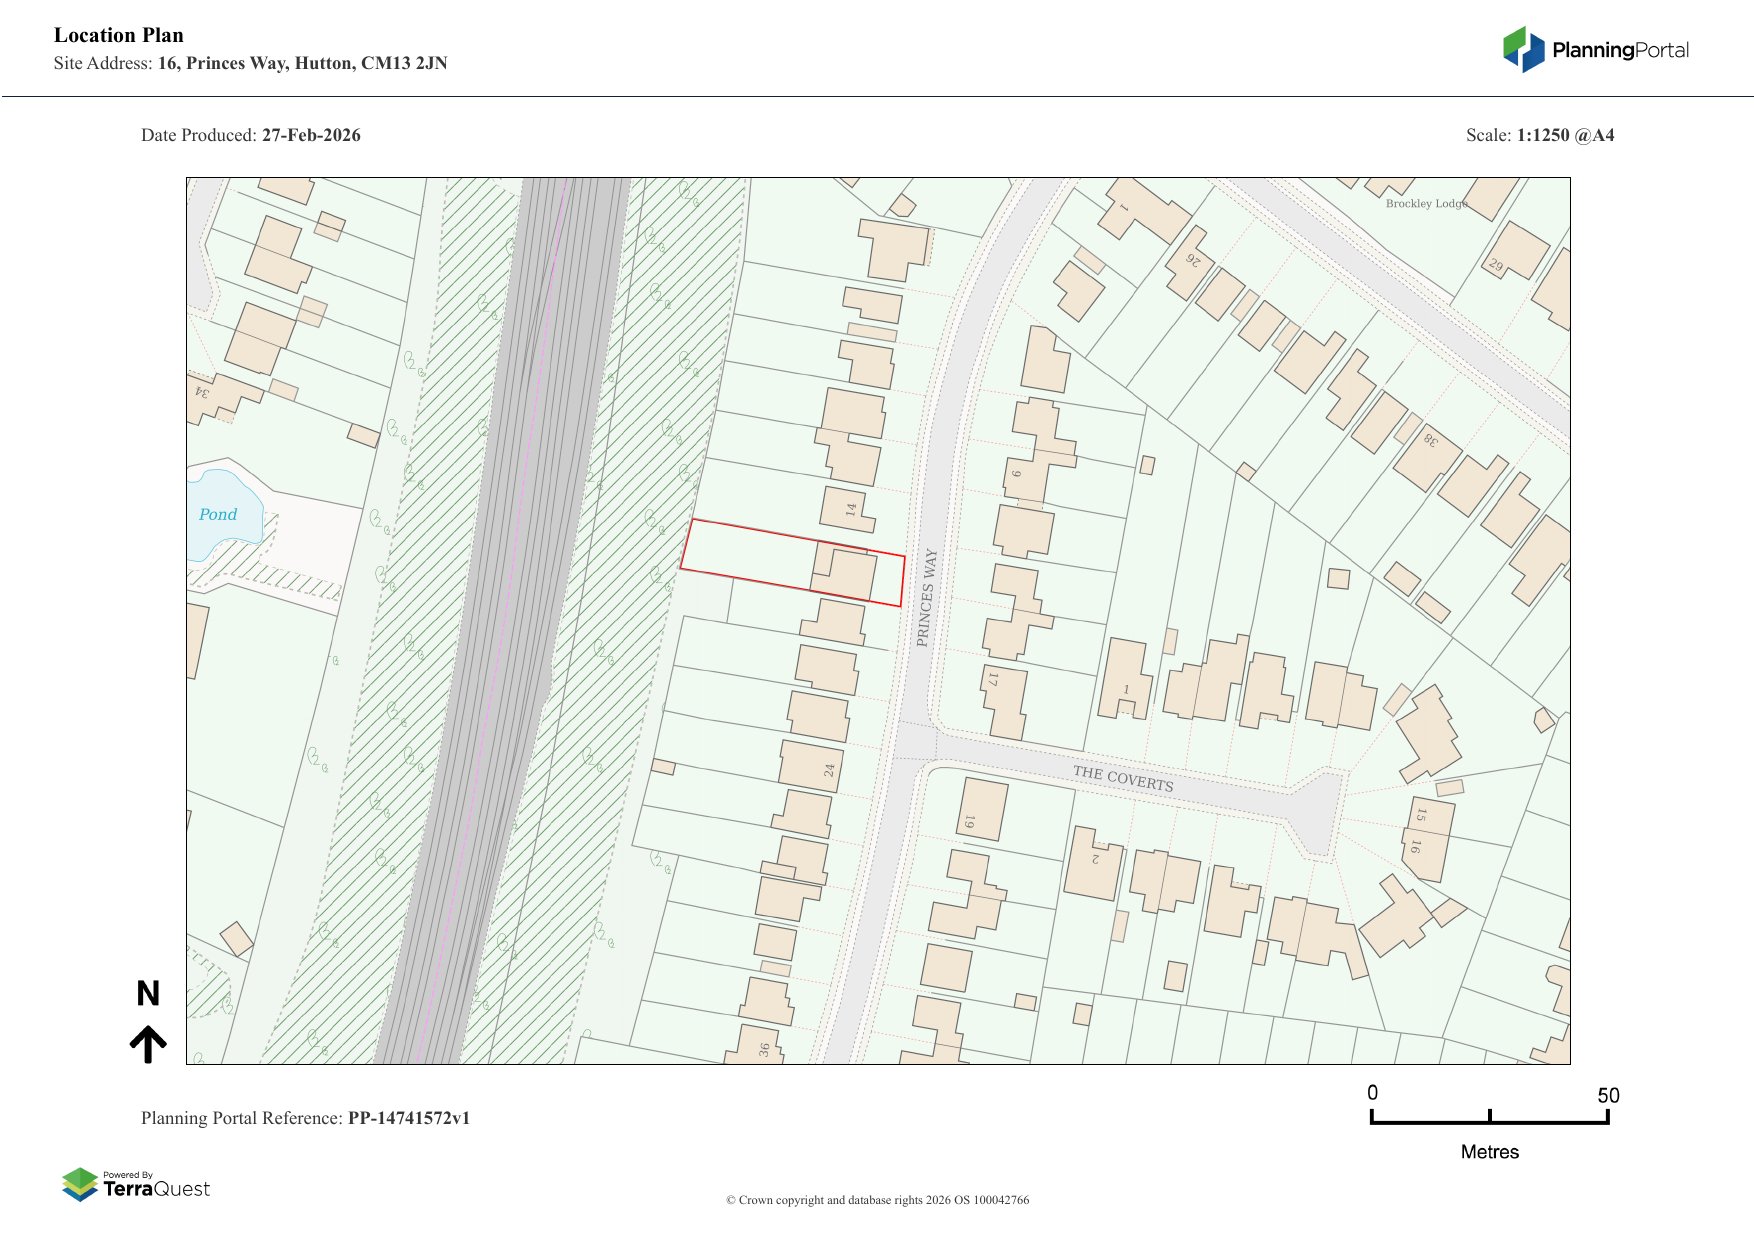
Task: Click the PlanningPortal logo icon
Action: pos(1523,49)
